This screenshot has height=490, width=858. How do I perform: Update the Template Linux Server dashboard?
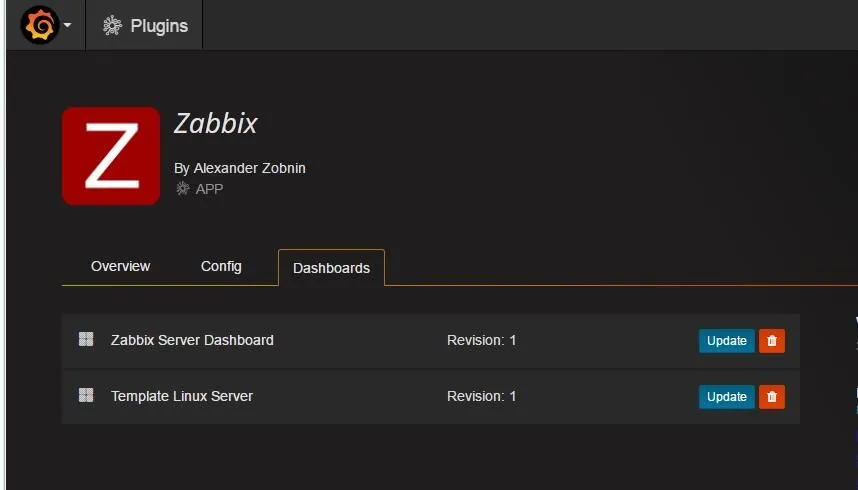pyautogui.click(x=726, y=397)
